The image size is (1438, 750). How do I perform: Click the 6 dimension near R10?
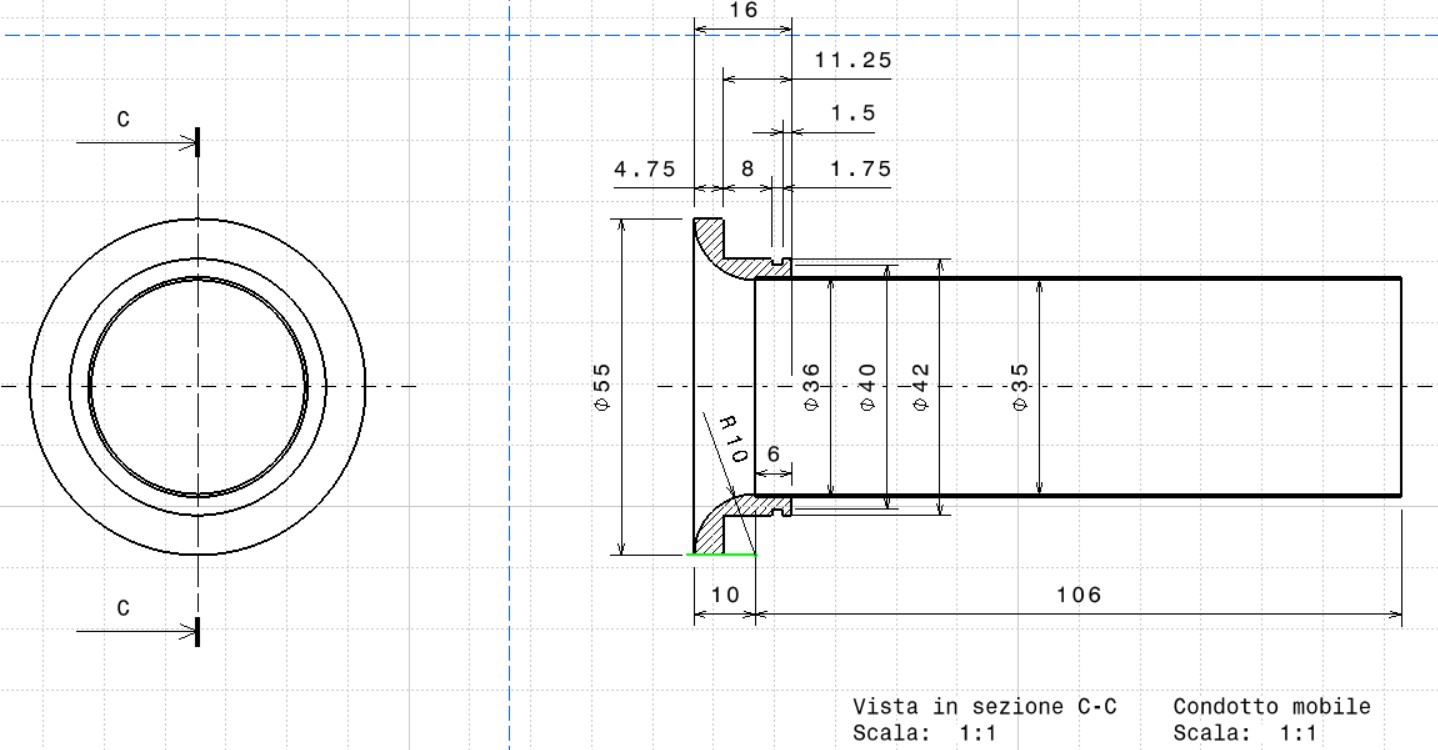pos(773,454)
